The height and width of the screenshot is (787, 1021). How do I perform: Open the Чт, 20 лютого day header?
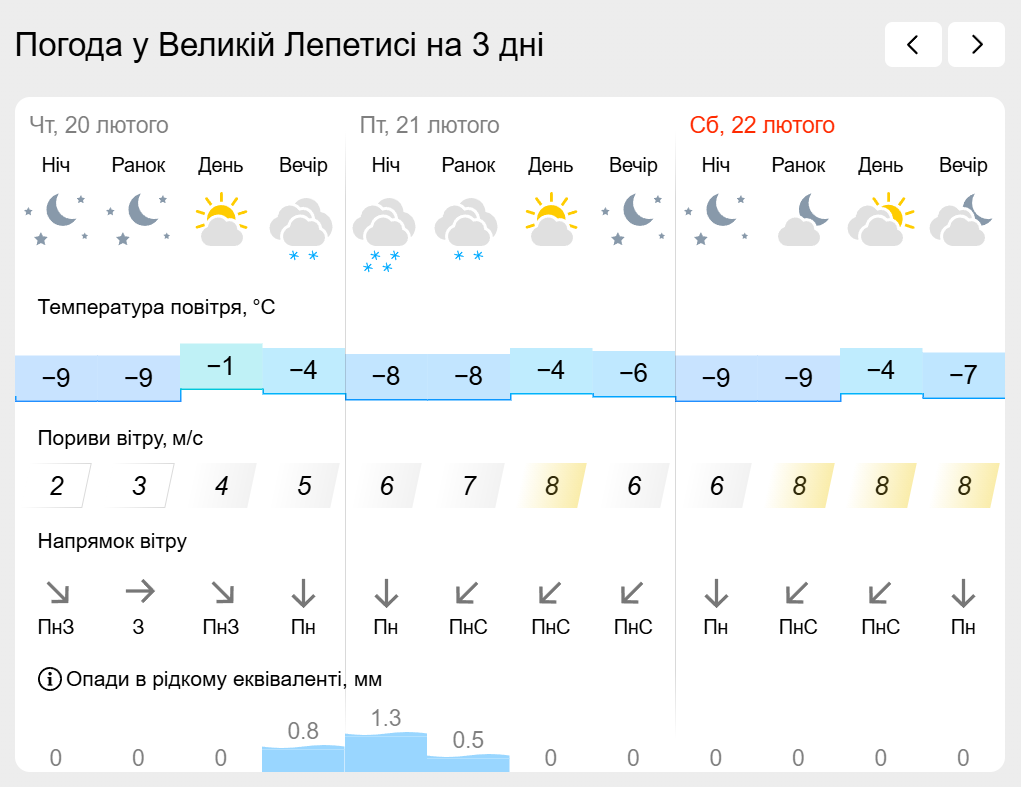click(99, 125)
